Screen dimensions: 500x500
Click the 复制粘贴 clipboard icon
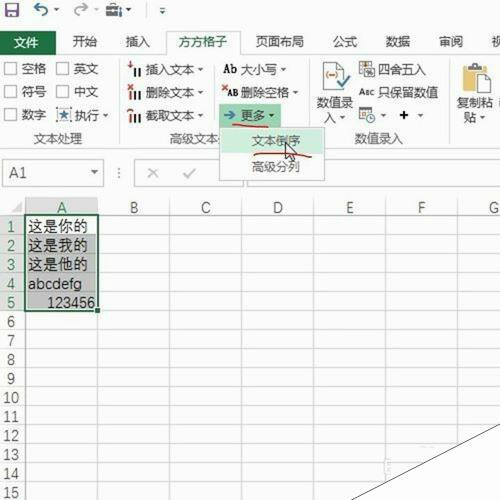point(477,78)
